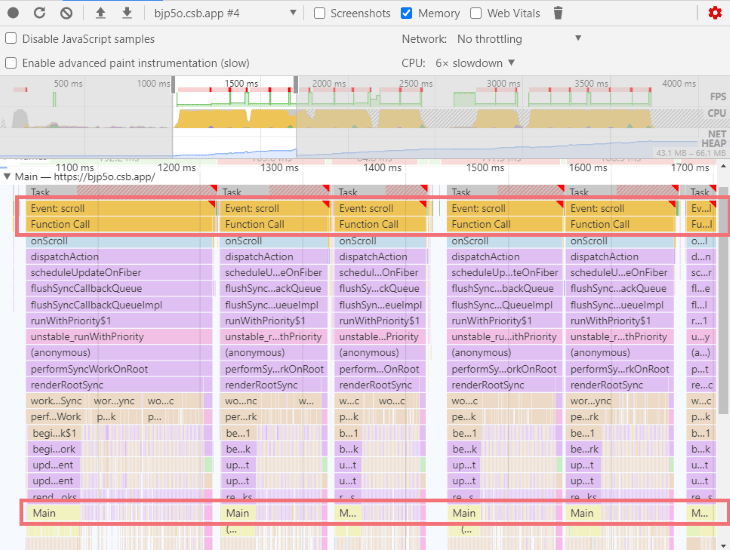This screenshot has width=730, height=550.
Task: Click the right overview window handle
Action: click(x=296, y=85)
